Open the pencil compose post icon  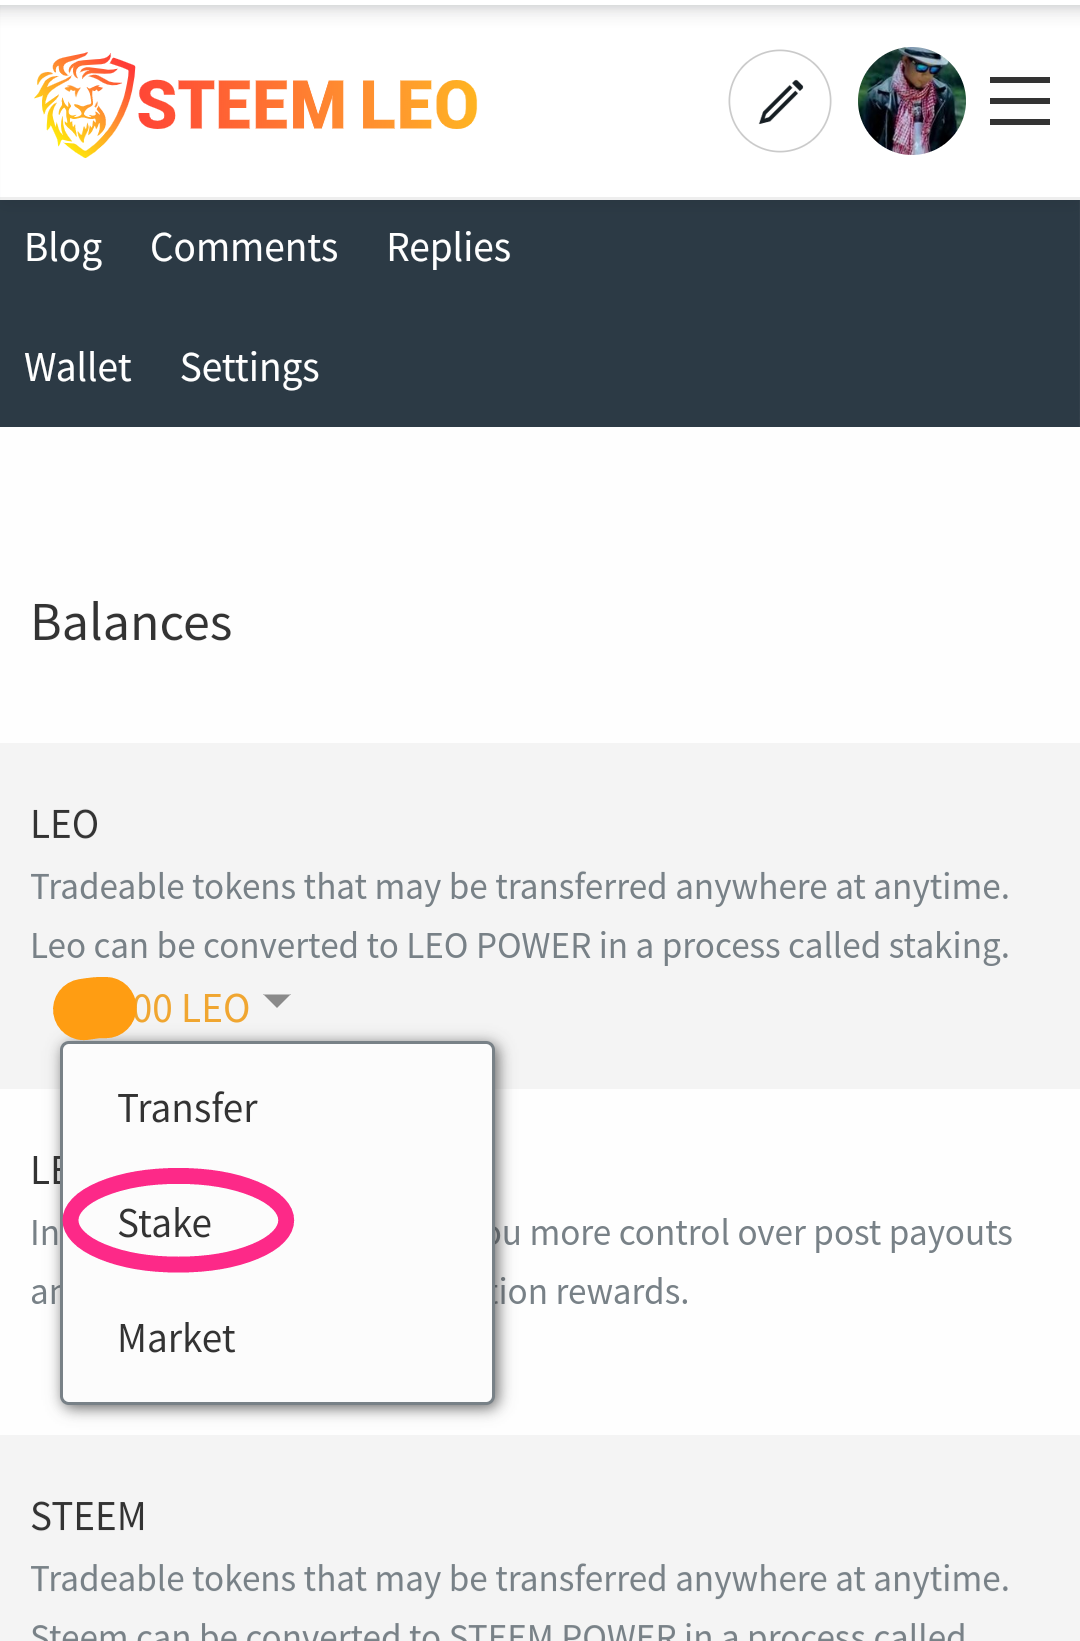click(x=780, y=101)
